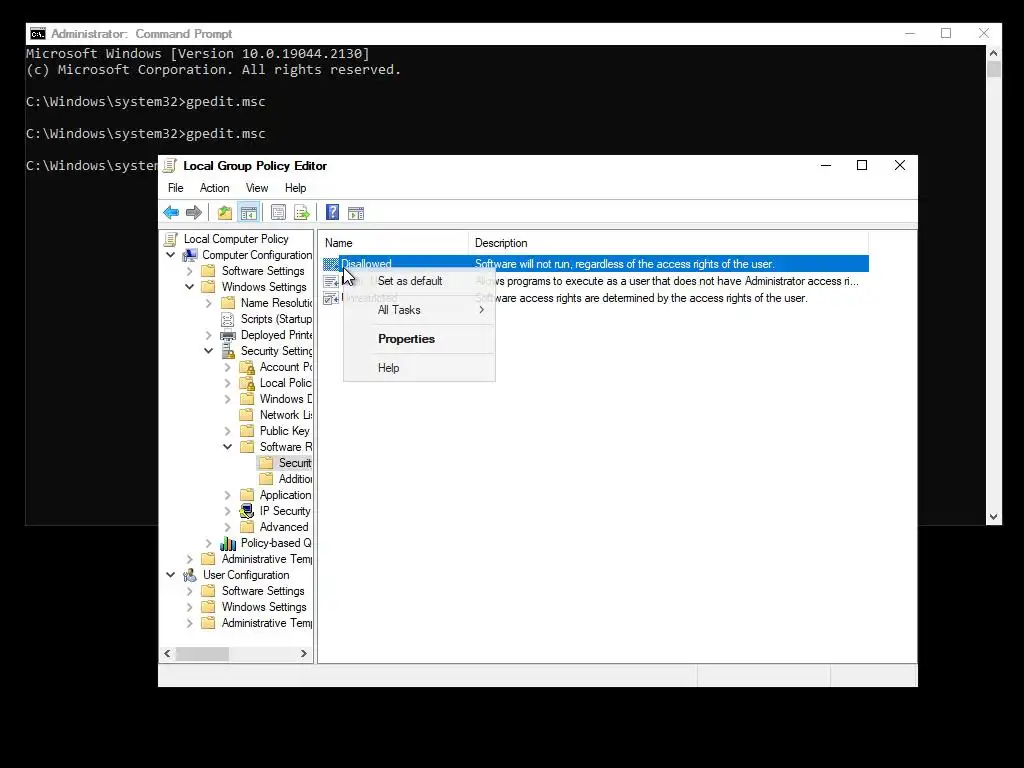Collapse the Security Settings node
Viewport: 1024px width, 768px height.
click(209, 351)
